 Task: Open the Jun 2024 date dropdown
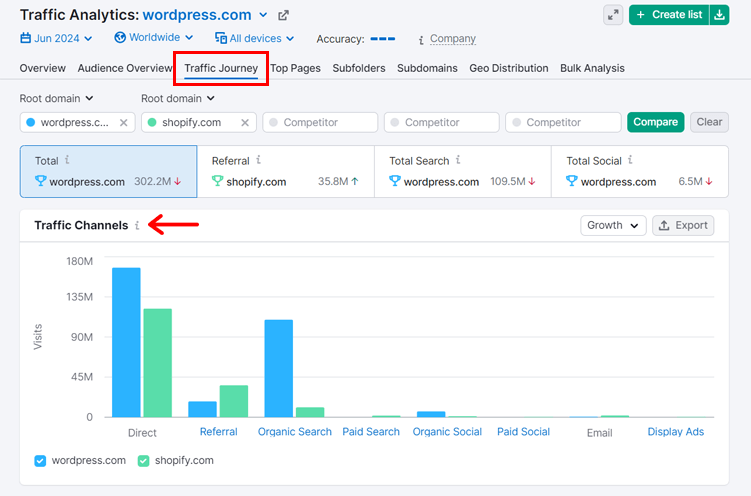[57, 38]
